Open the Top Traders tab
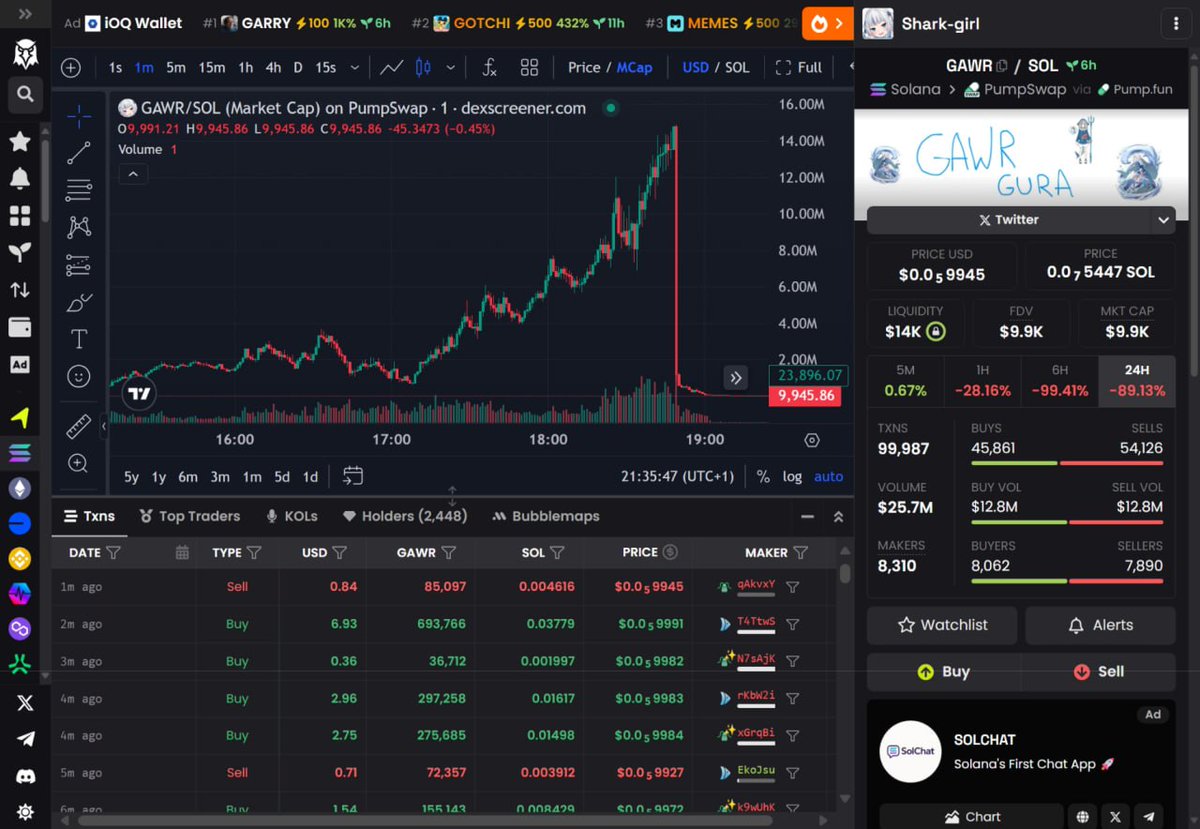 [x=190, y=516]
